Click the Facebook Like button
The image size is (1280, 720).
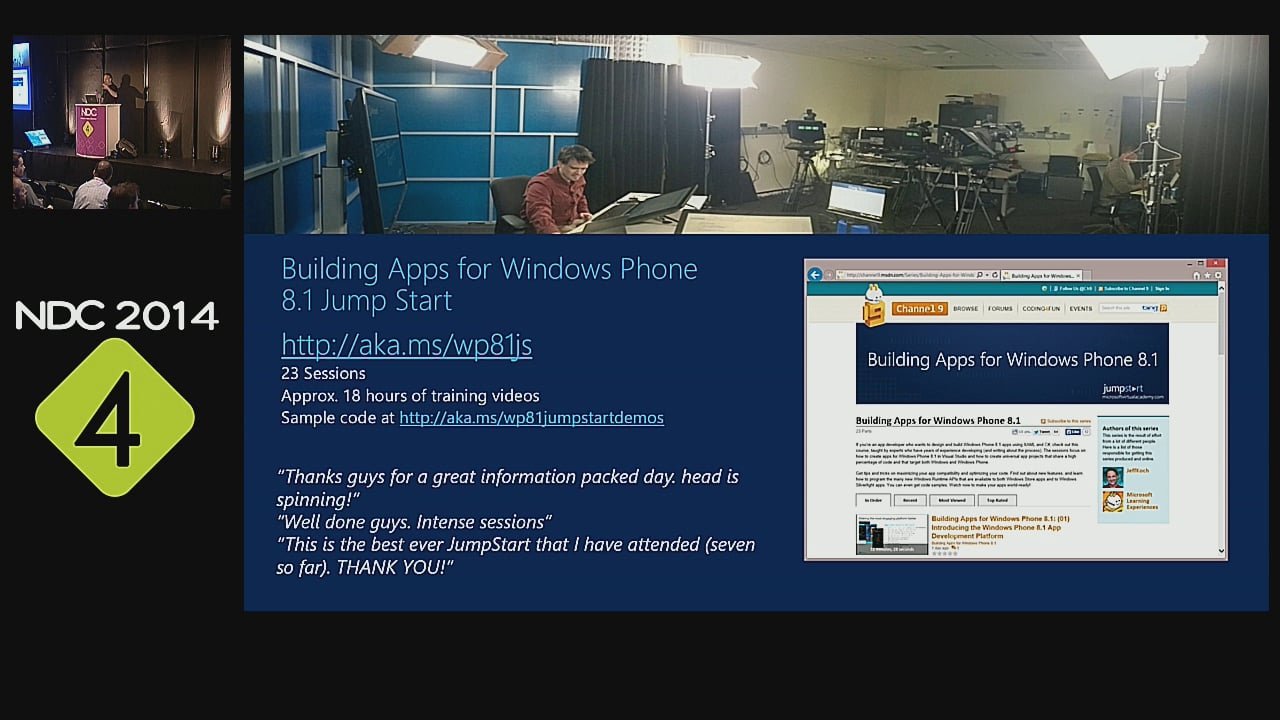[x=1073, y=432]
